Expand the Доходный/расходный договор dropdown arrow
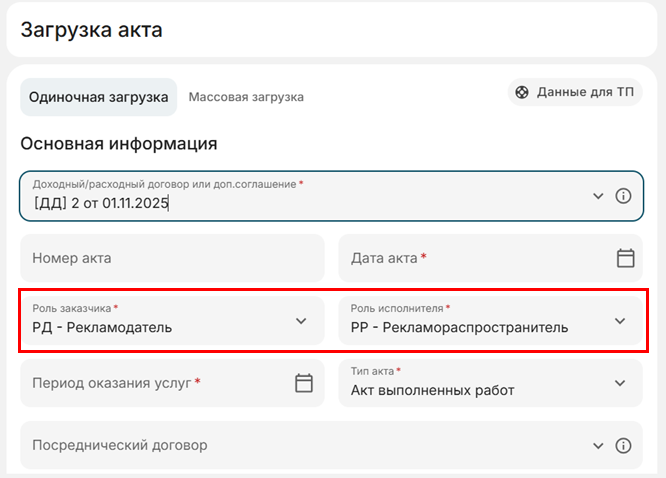The height and width of the screenshot is (478, 666). (598, 196)
